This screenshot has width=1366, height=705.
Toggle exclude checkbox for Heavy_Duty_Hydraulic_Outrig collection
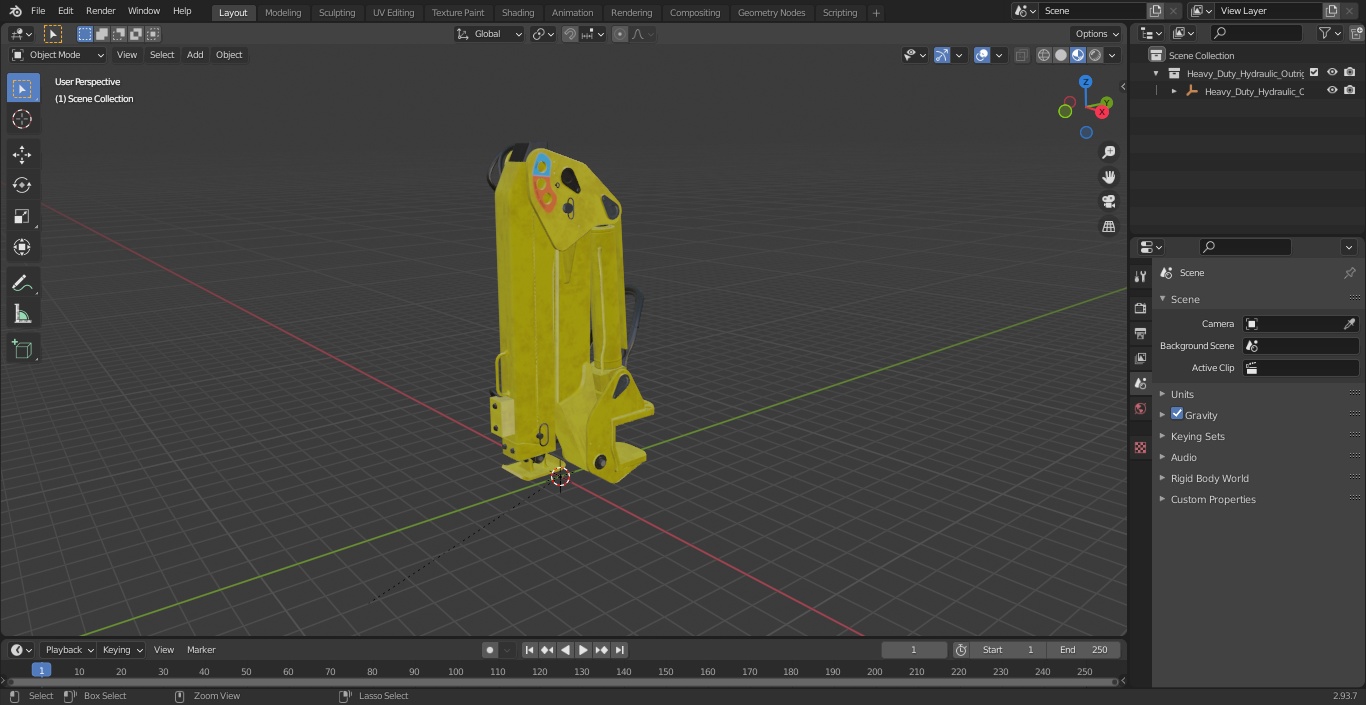(x=1314, y=72)
